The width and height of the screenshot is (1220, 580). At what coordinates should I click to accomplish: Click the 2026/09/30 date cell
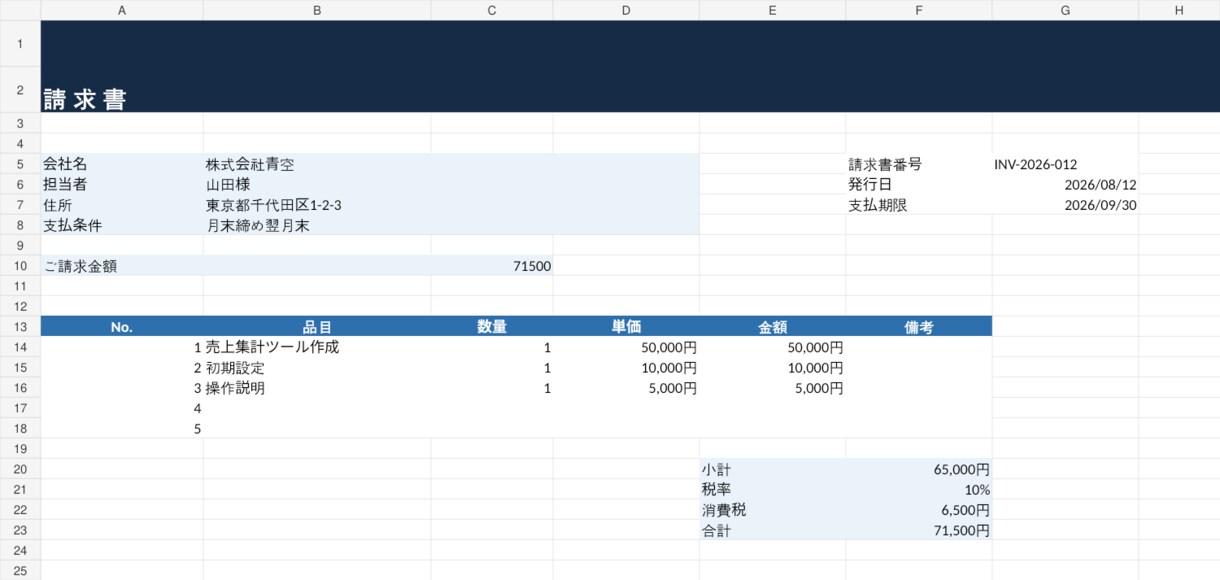[1065, 205]
